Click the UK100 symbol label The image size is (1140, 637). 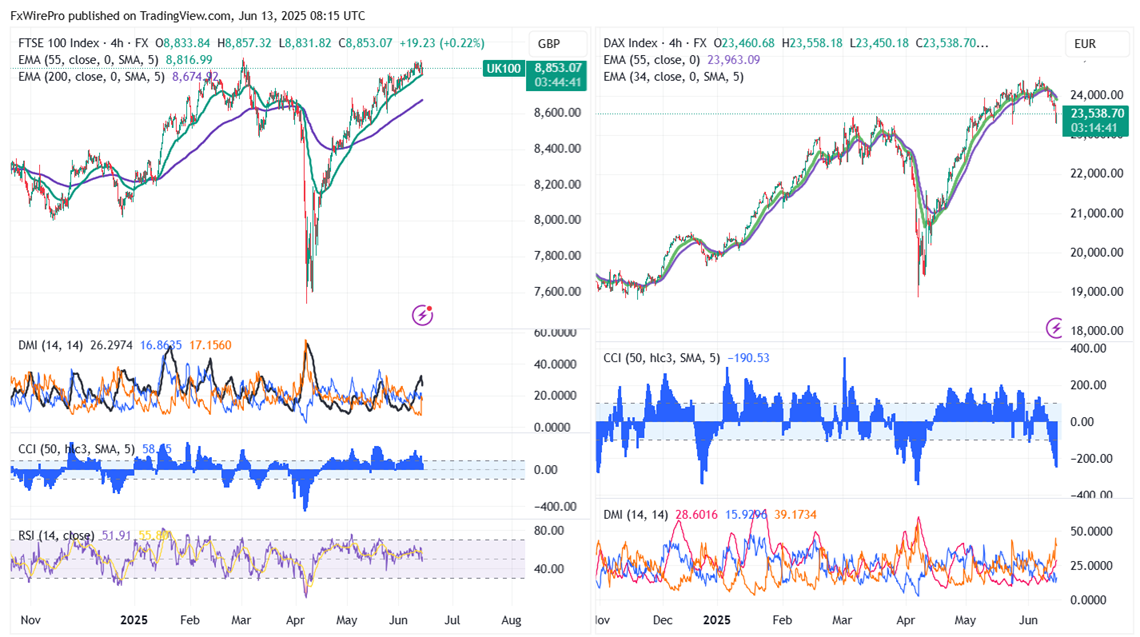point(503,68)
